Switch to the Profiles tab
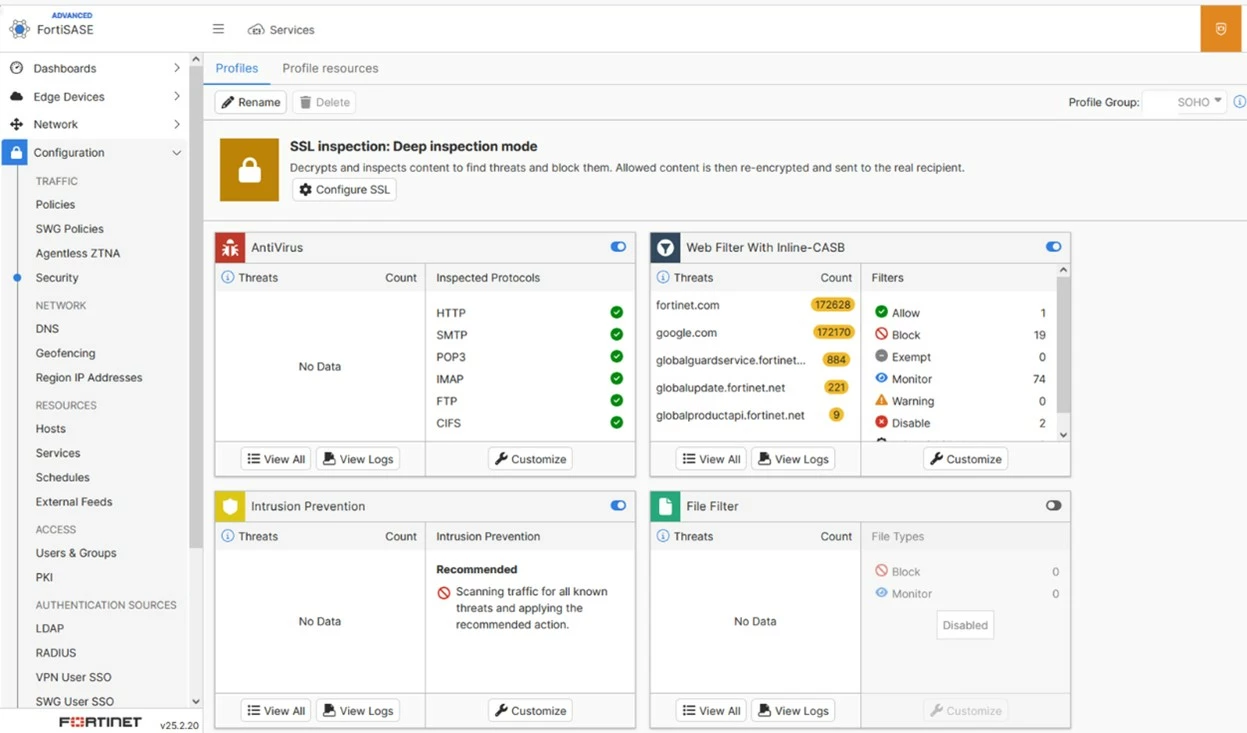 (237, 68)
